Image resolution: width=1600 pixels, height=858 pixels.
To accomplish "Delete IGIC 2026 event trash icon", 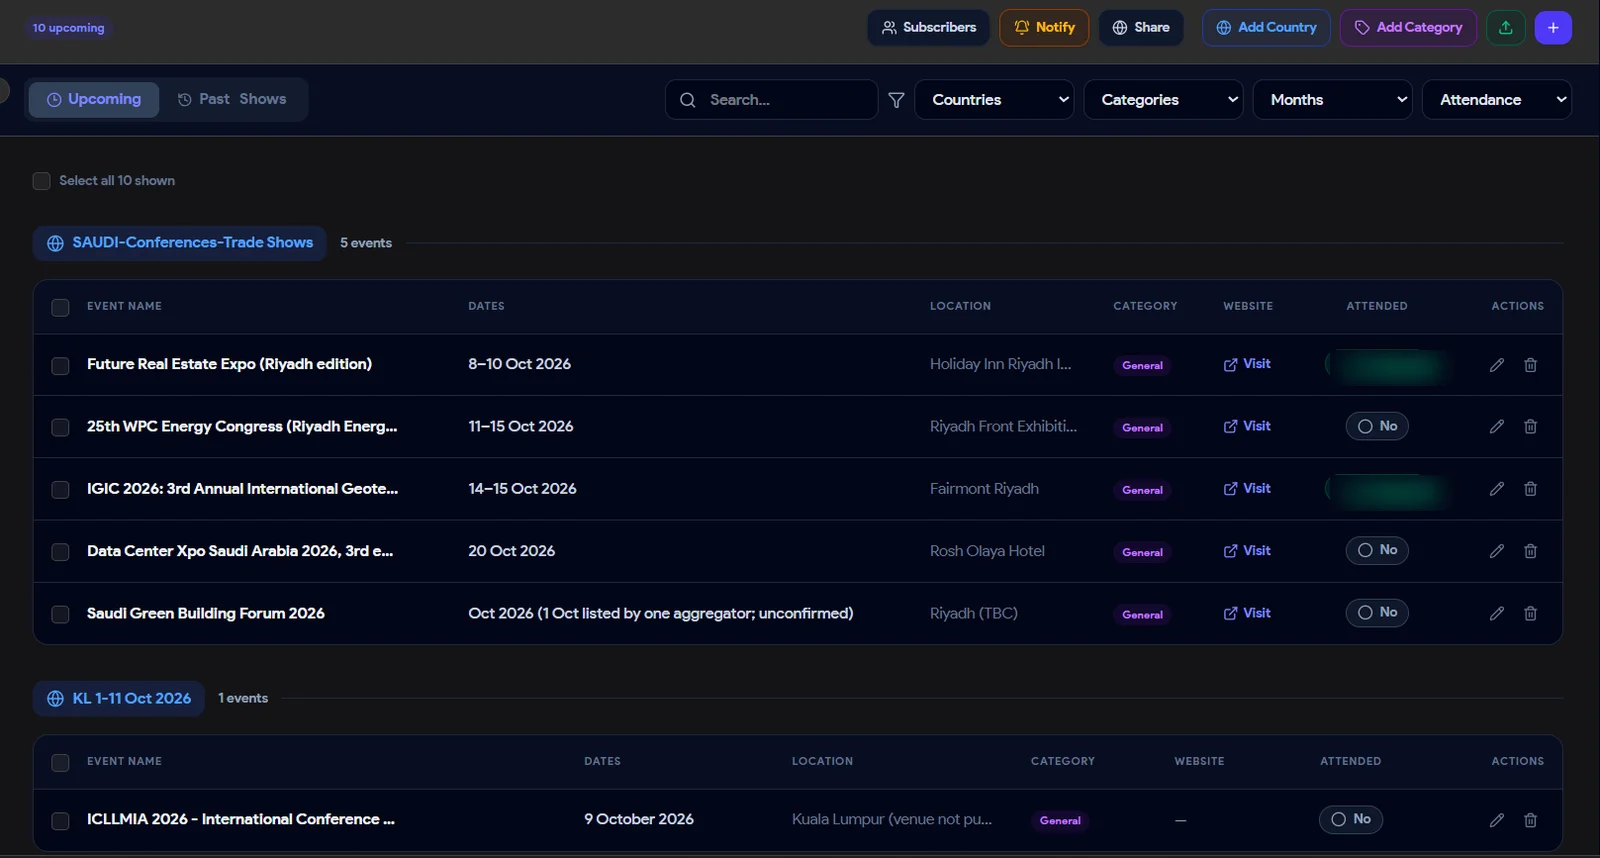I will pyautogui.click(x=1530, y=489).
